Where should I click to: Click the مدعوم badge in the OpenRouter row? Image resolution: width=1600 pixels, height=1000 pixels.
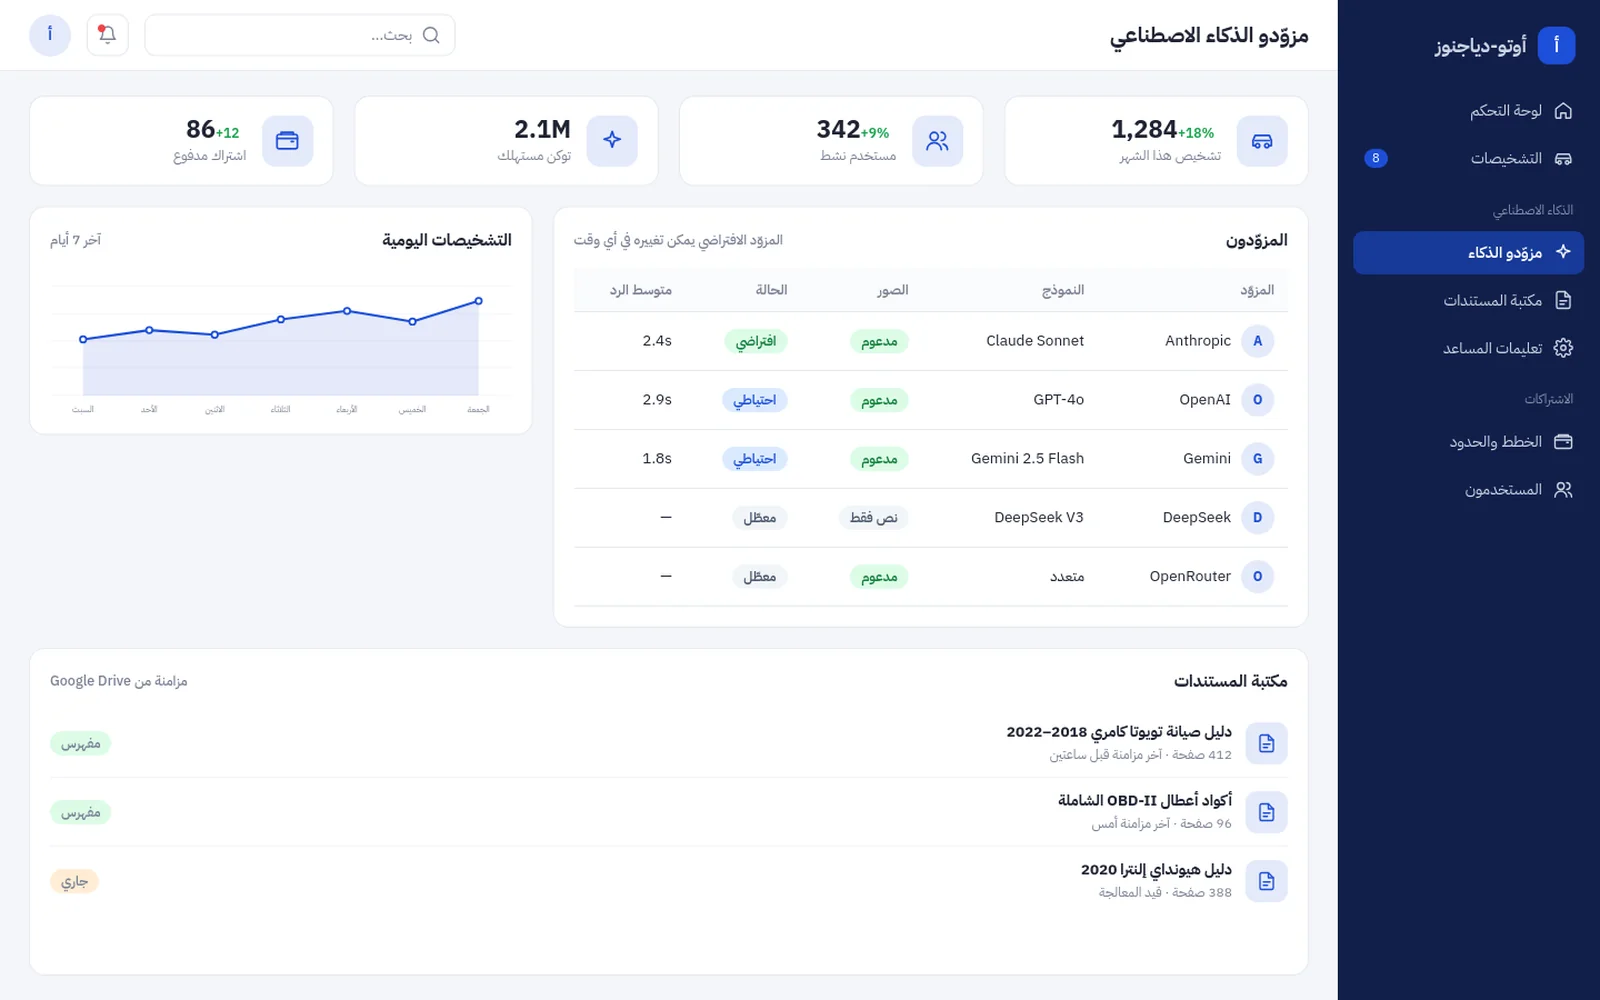[x=879, y=577]
